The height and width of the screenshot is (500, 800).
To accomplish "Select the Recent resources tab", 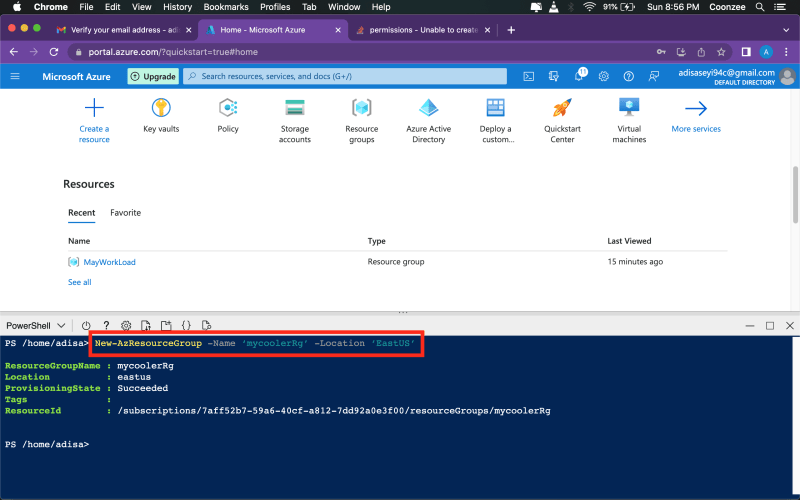I will (82, 213).
